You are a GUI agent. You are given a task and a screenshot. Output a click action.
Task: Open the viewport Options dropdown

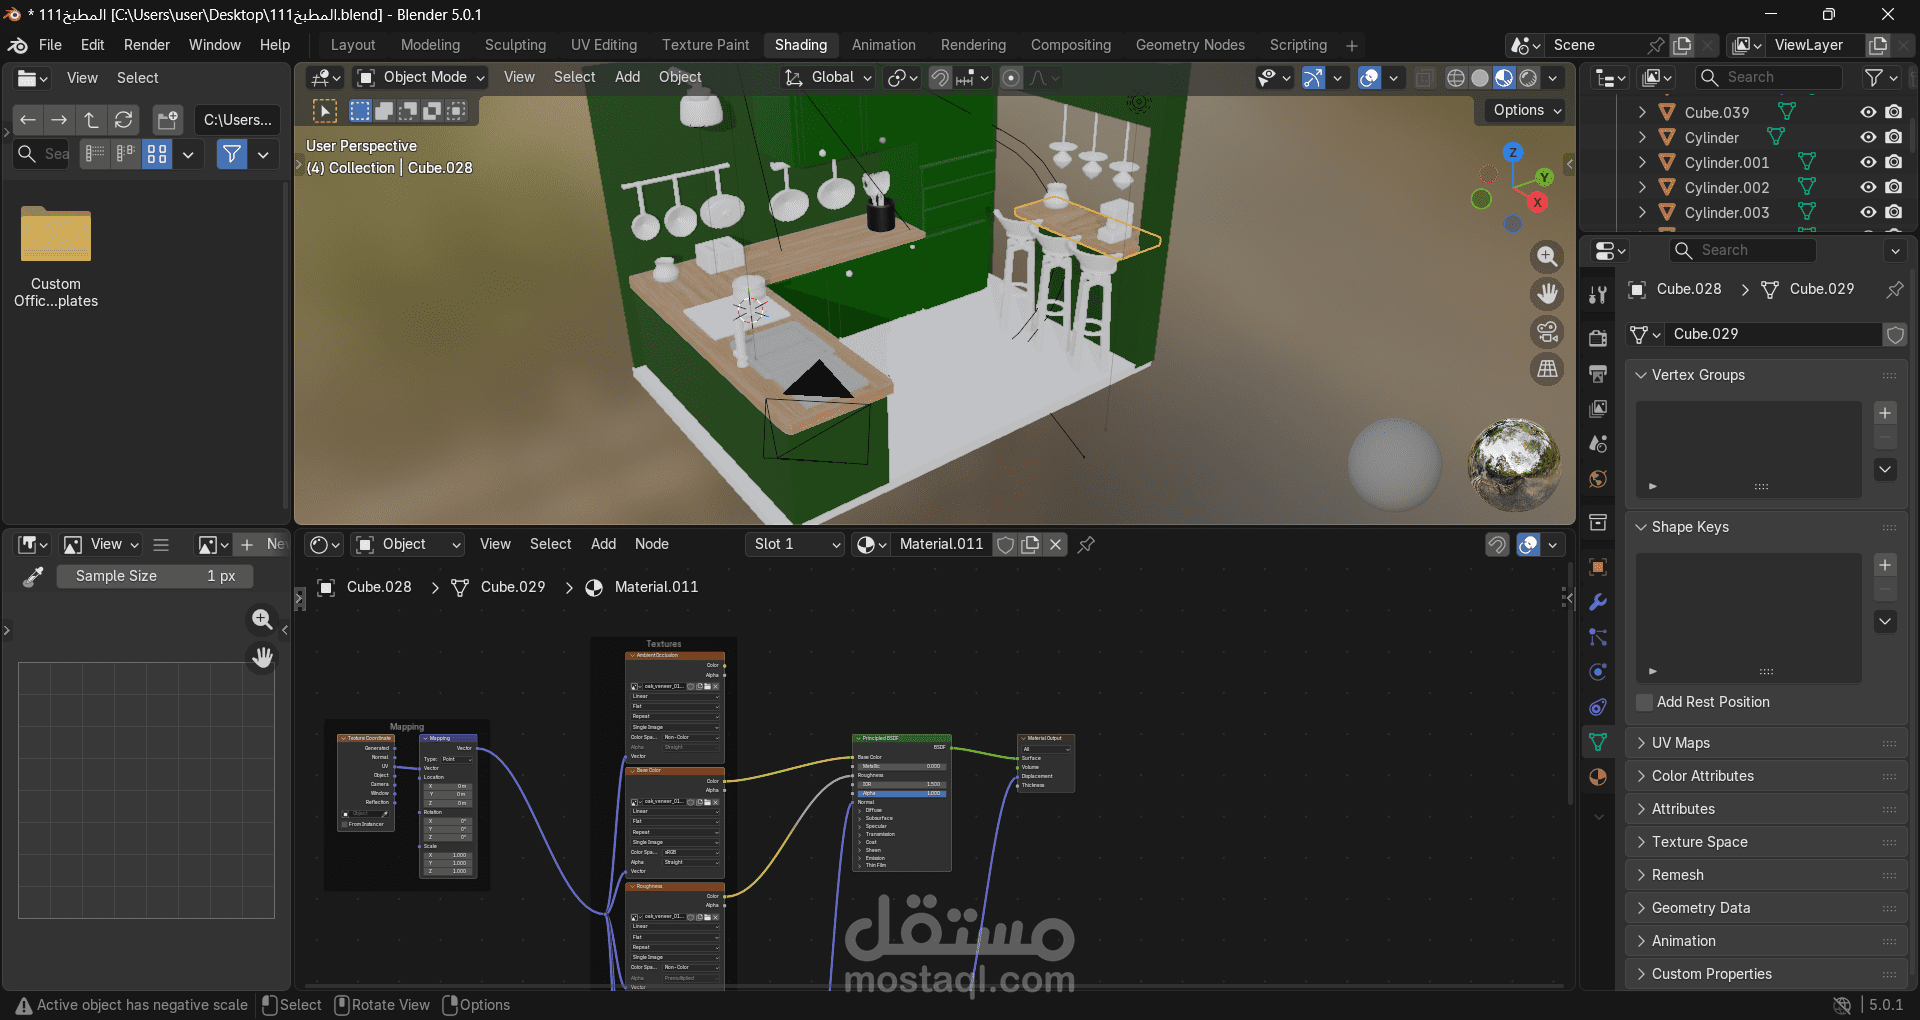pyautogui.click(x=1527, y=110)
